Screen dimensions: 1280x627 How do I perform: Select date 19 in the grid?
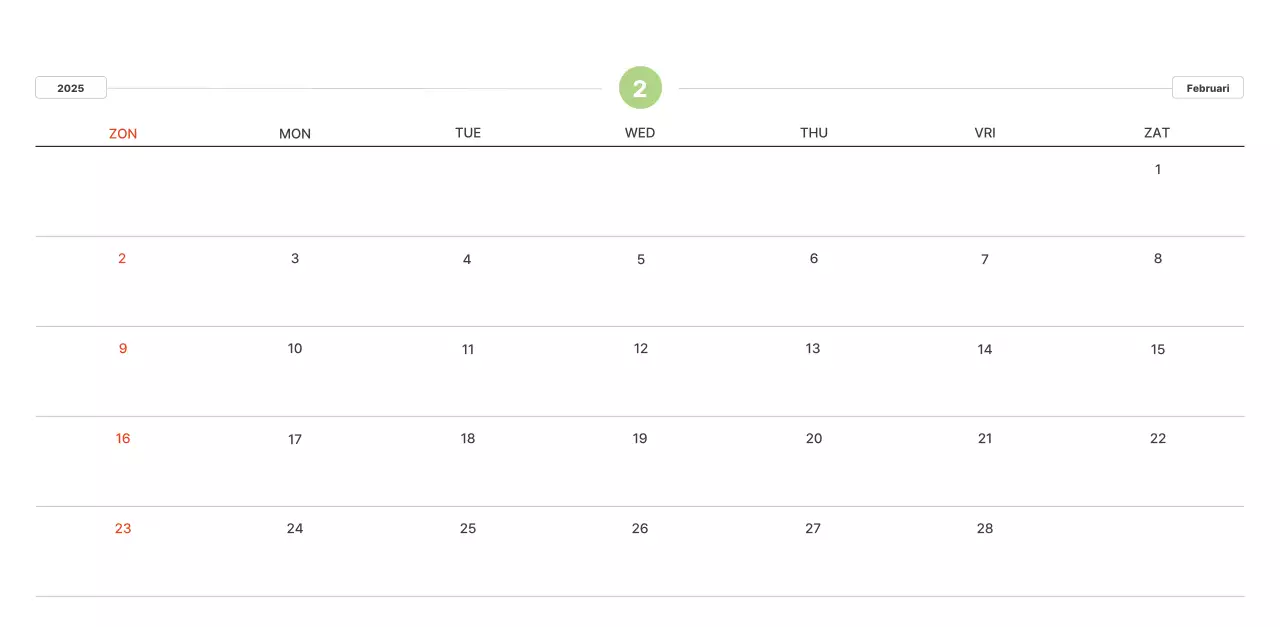coord(640,438)
